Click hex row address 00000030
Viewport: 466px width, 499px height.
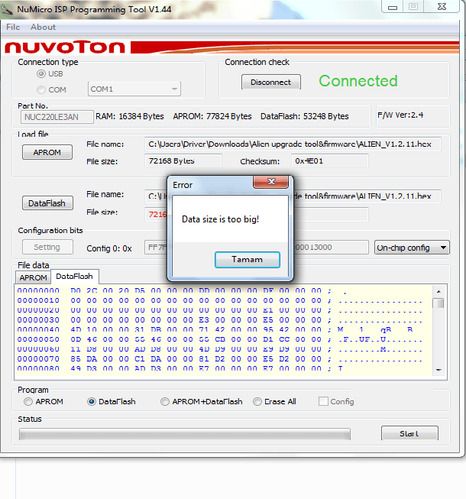tap(38, 320)
